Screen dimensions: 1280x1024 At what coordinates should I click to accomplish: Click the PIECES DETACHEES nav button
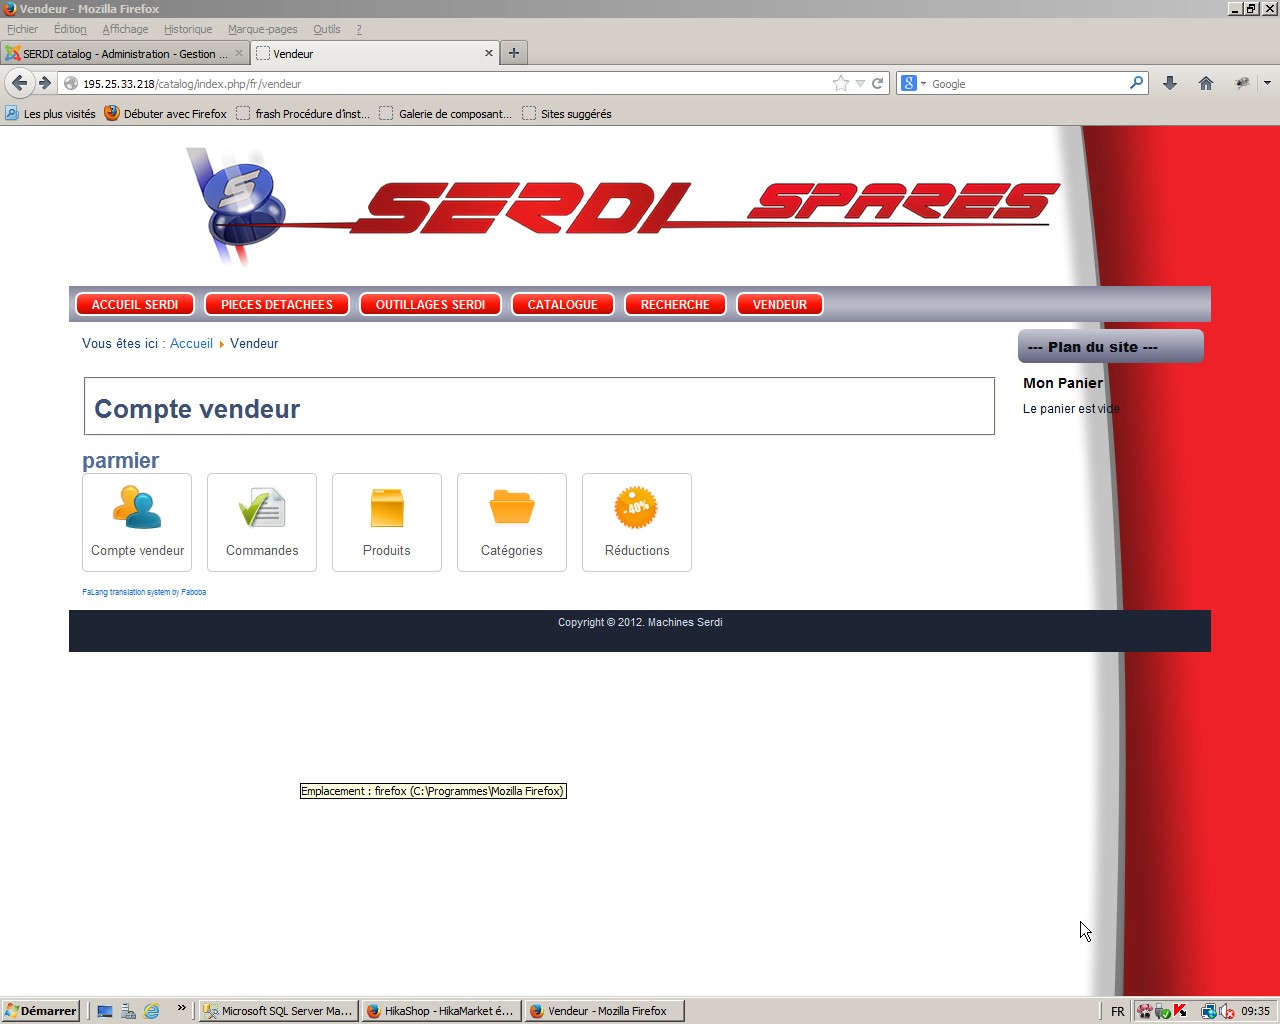coord(277,305)
